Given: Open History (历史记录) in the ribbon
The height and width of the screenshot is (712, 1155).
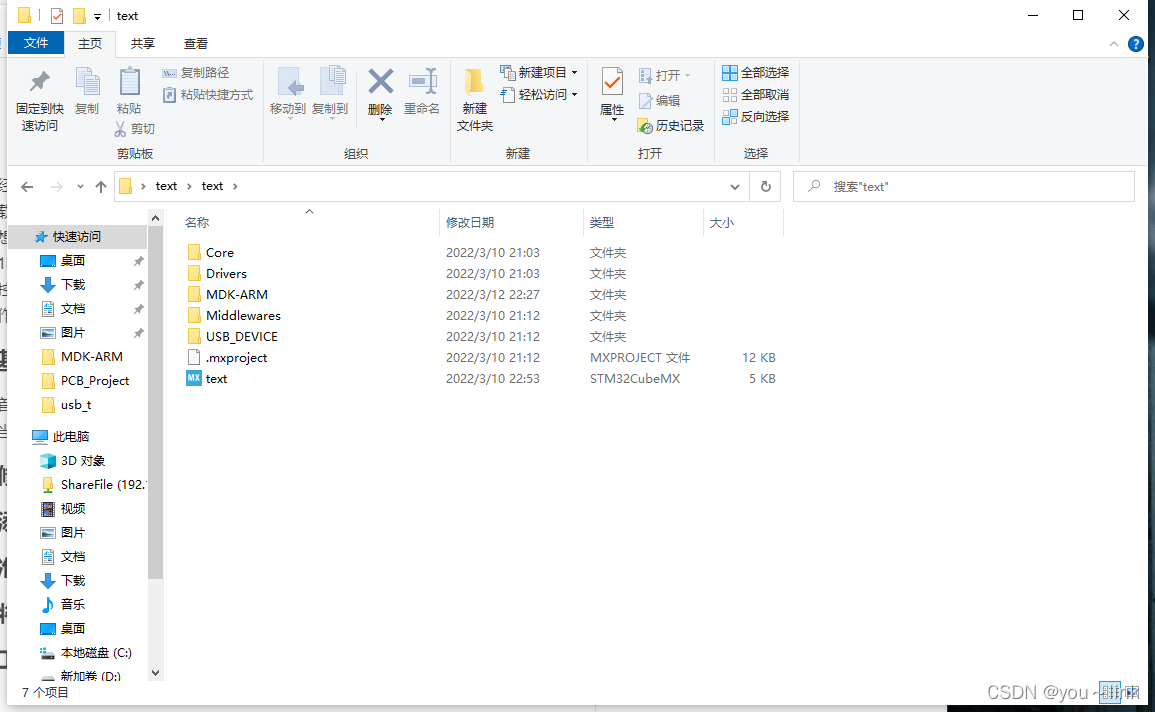Looking at the screenshot, I should click(x=670, y=126).
